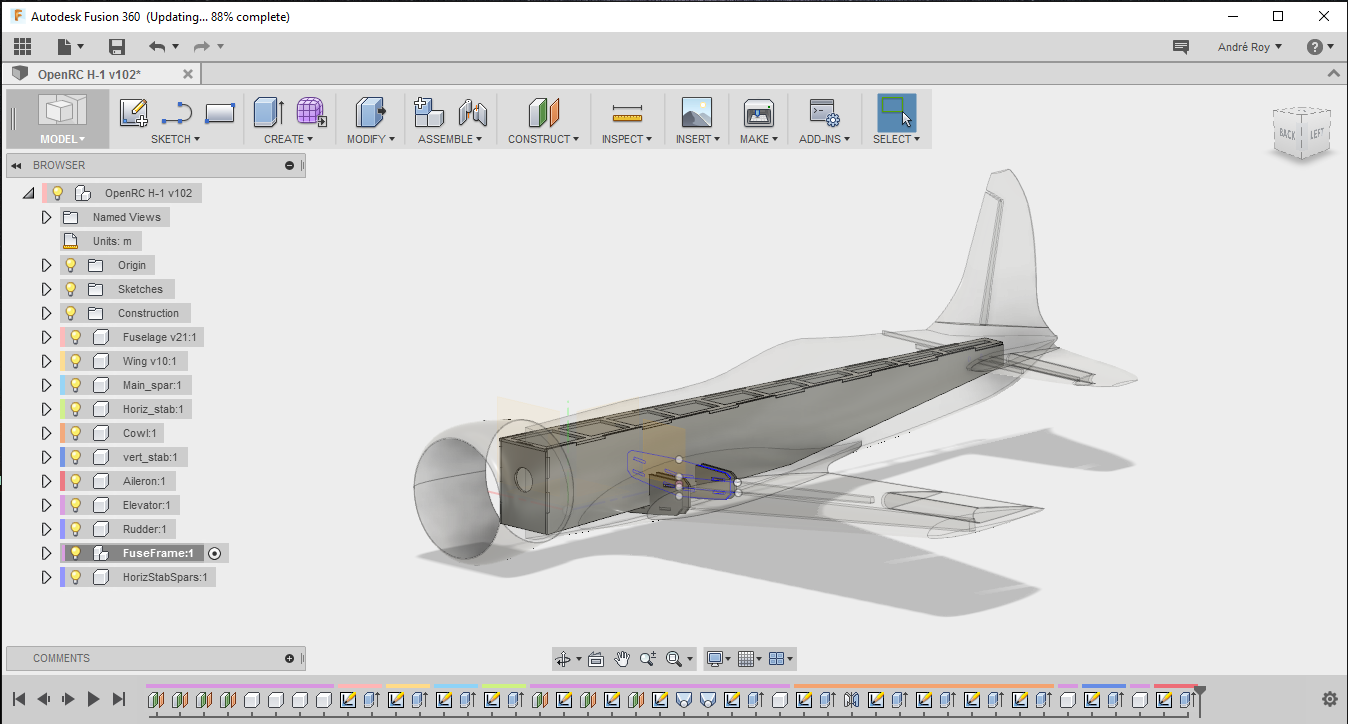Select the Extrude tool icon
The image size is (1348, 724).
pyautogui.click(x=269, y=112)
